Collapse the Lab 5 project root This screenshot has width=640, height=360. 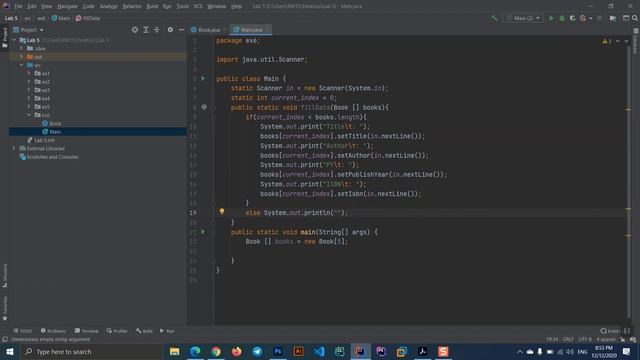click(x=15, y=40)
